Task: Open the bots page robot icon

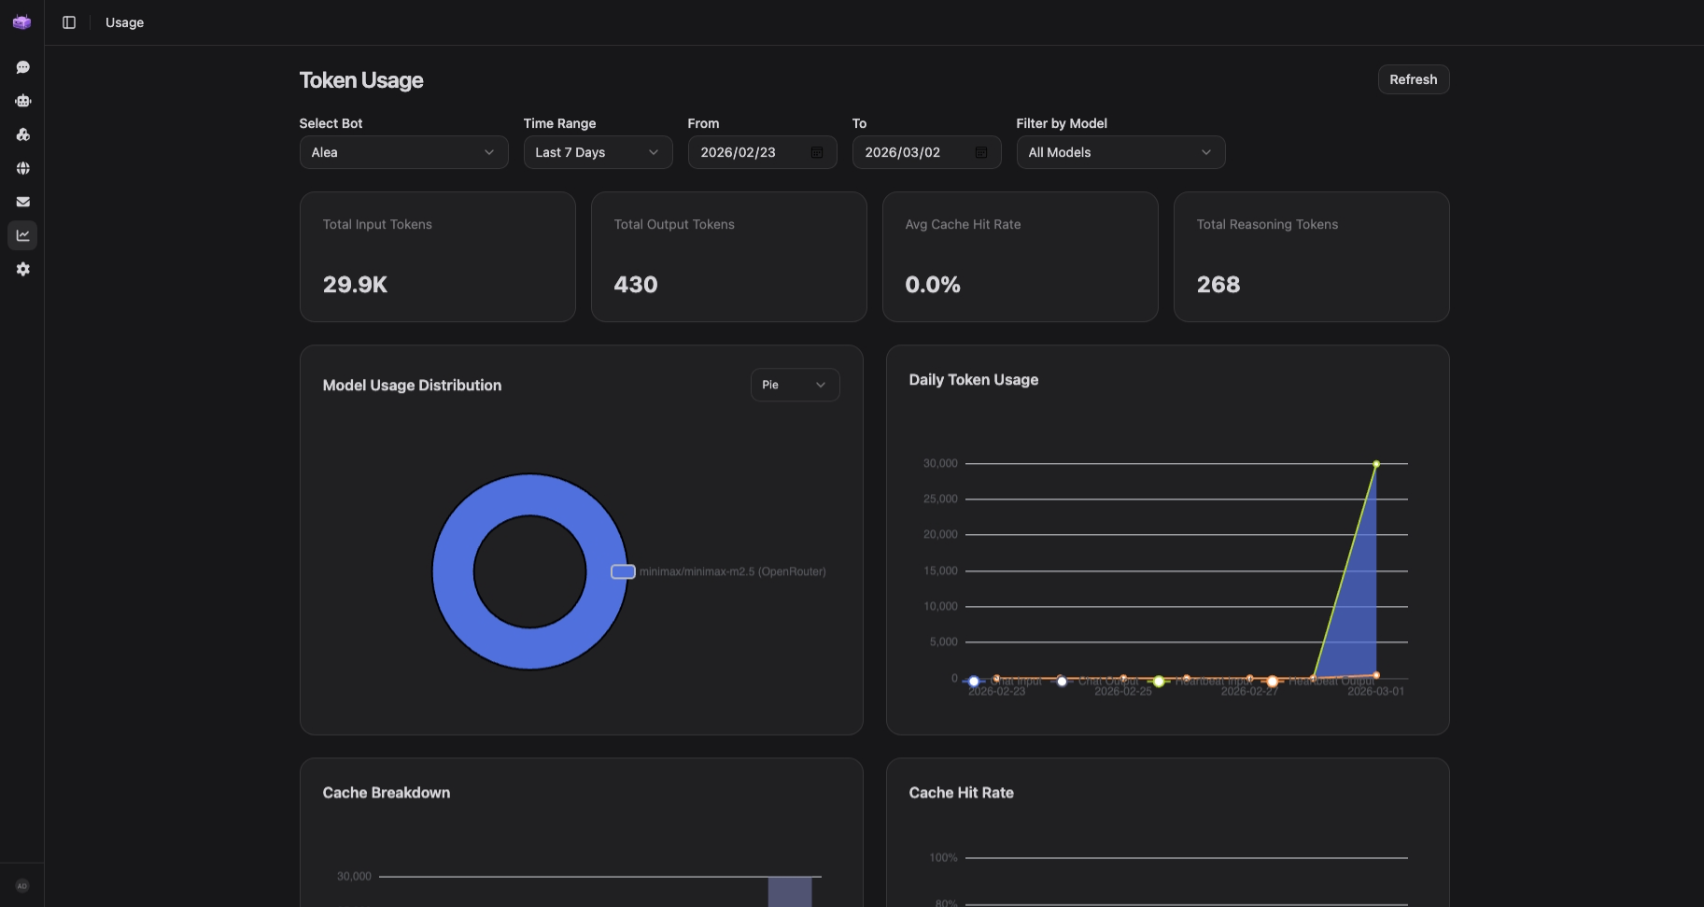Action: click(x=22, y=101)
